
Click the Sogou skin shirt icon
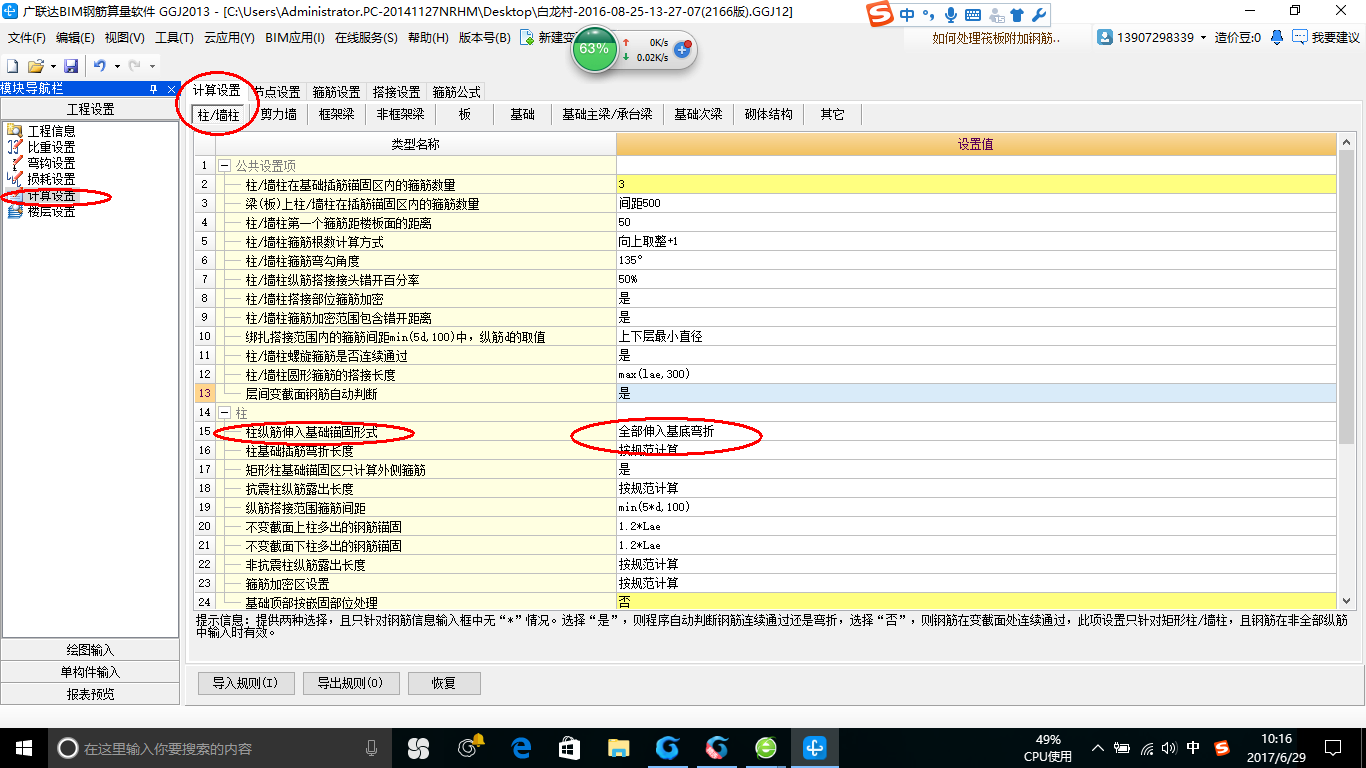coord(1017,15)
